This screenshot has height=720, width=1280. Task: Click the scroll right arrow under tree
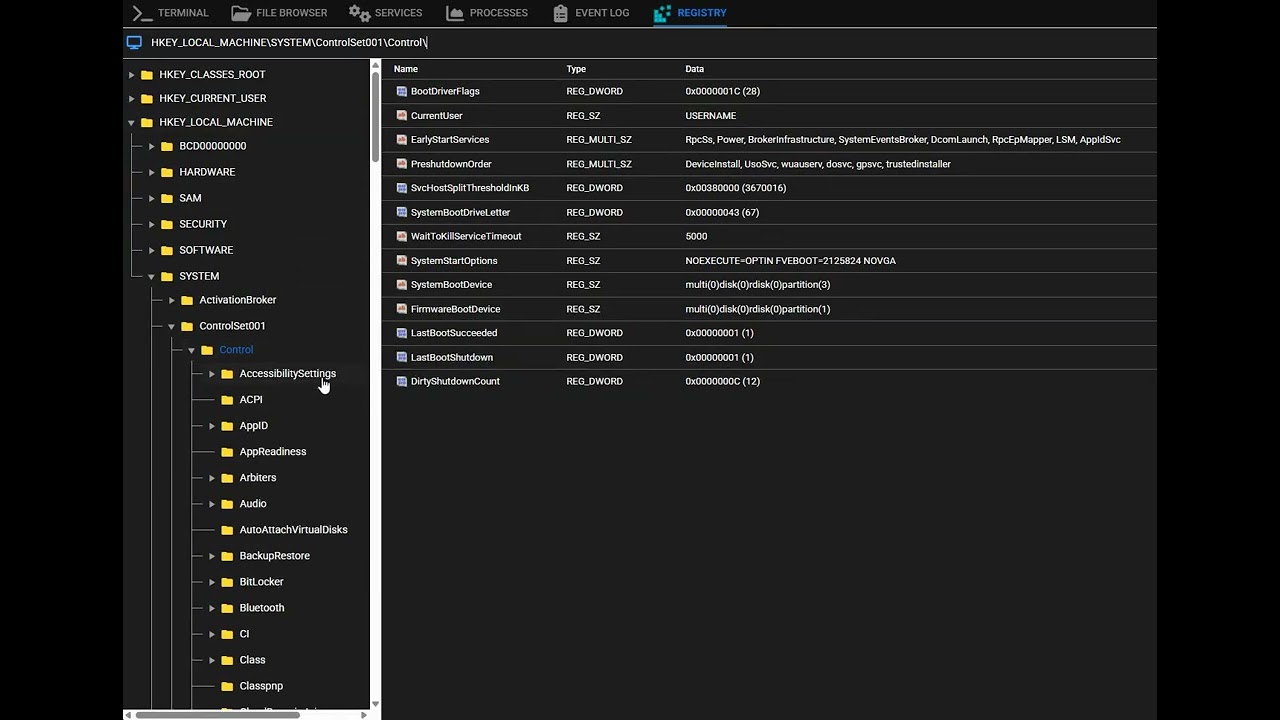pyautogui.click(x=364, y=715)
